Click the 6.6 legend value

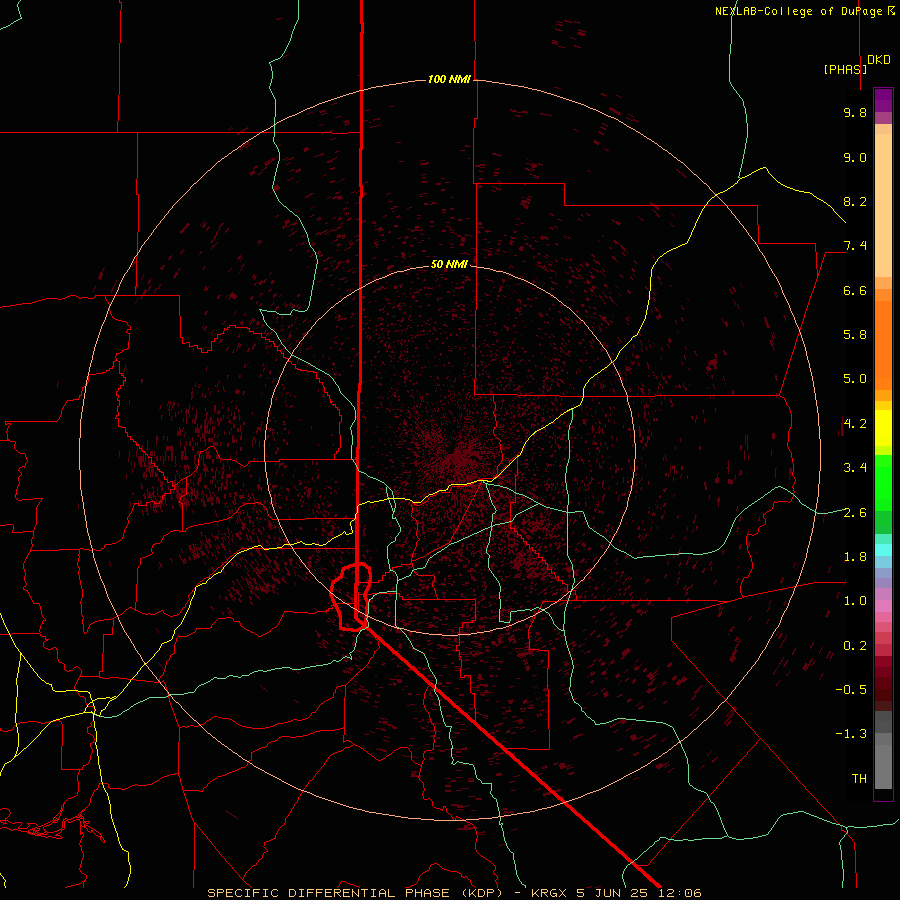pyautogui.click(x=855, y=290)
